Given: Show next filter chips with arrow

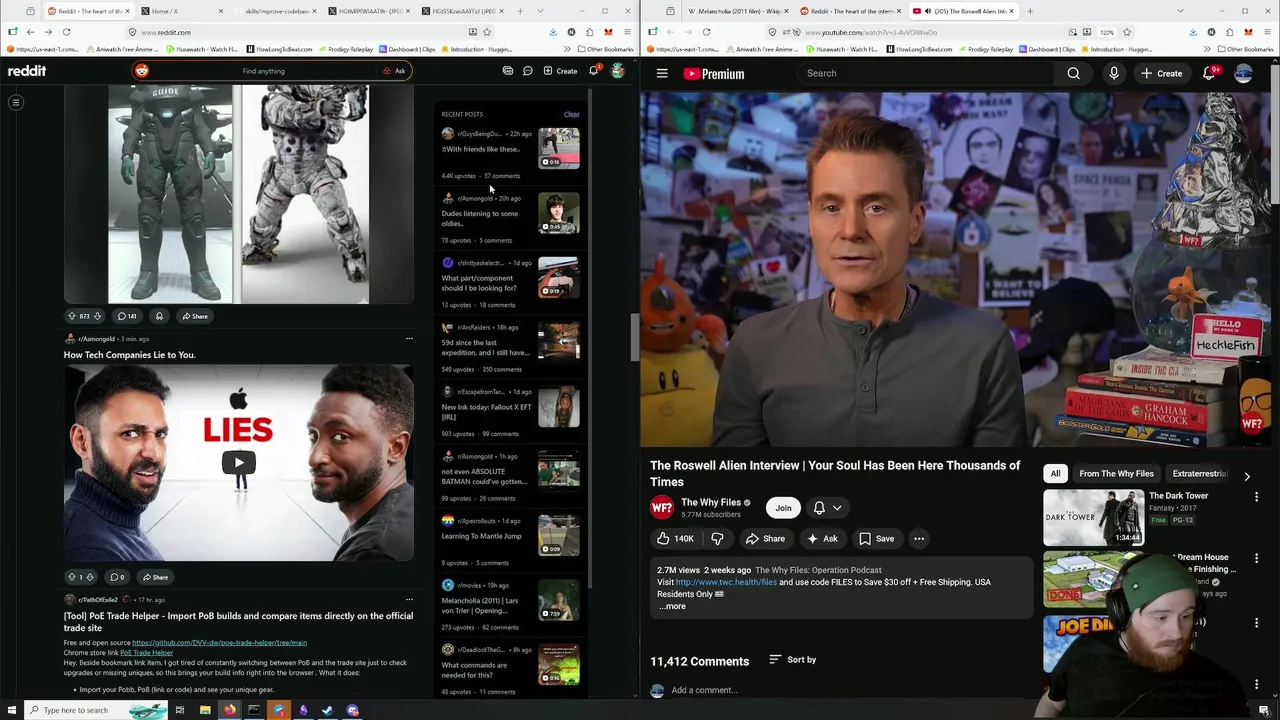Looking at the screenshot, I should (x=1247, y=476).
